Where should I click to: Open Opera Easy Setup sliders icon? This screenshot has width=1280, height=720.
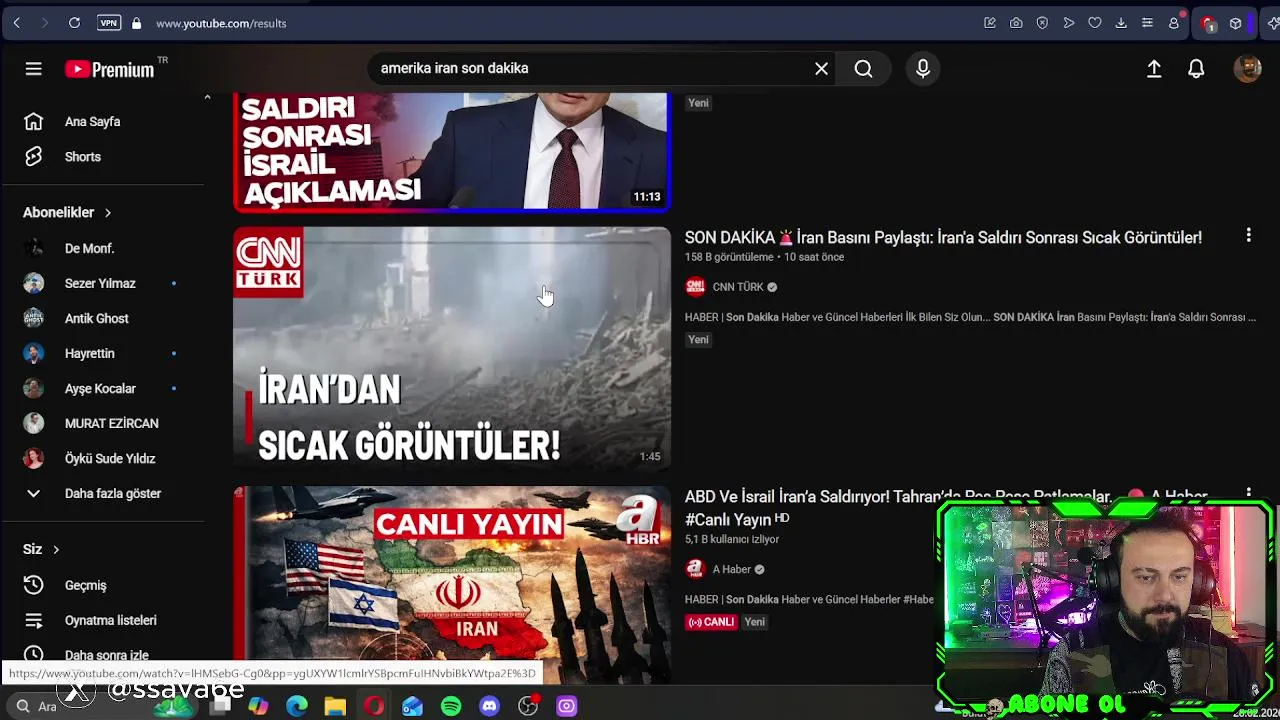click(x=1147, y=23)
